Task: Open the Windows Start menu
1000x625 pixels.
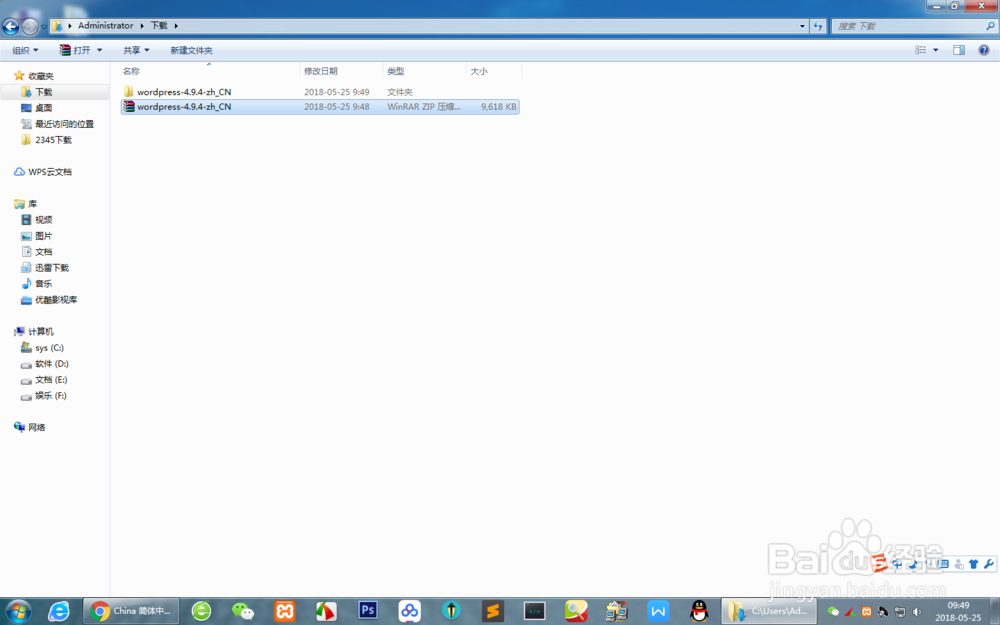Action: [x=18, y=611]
